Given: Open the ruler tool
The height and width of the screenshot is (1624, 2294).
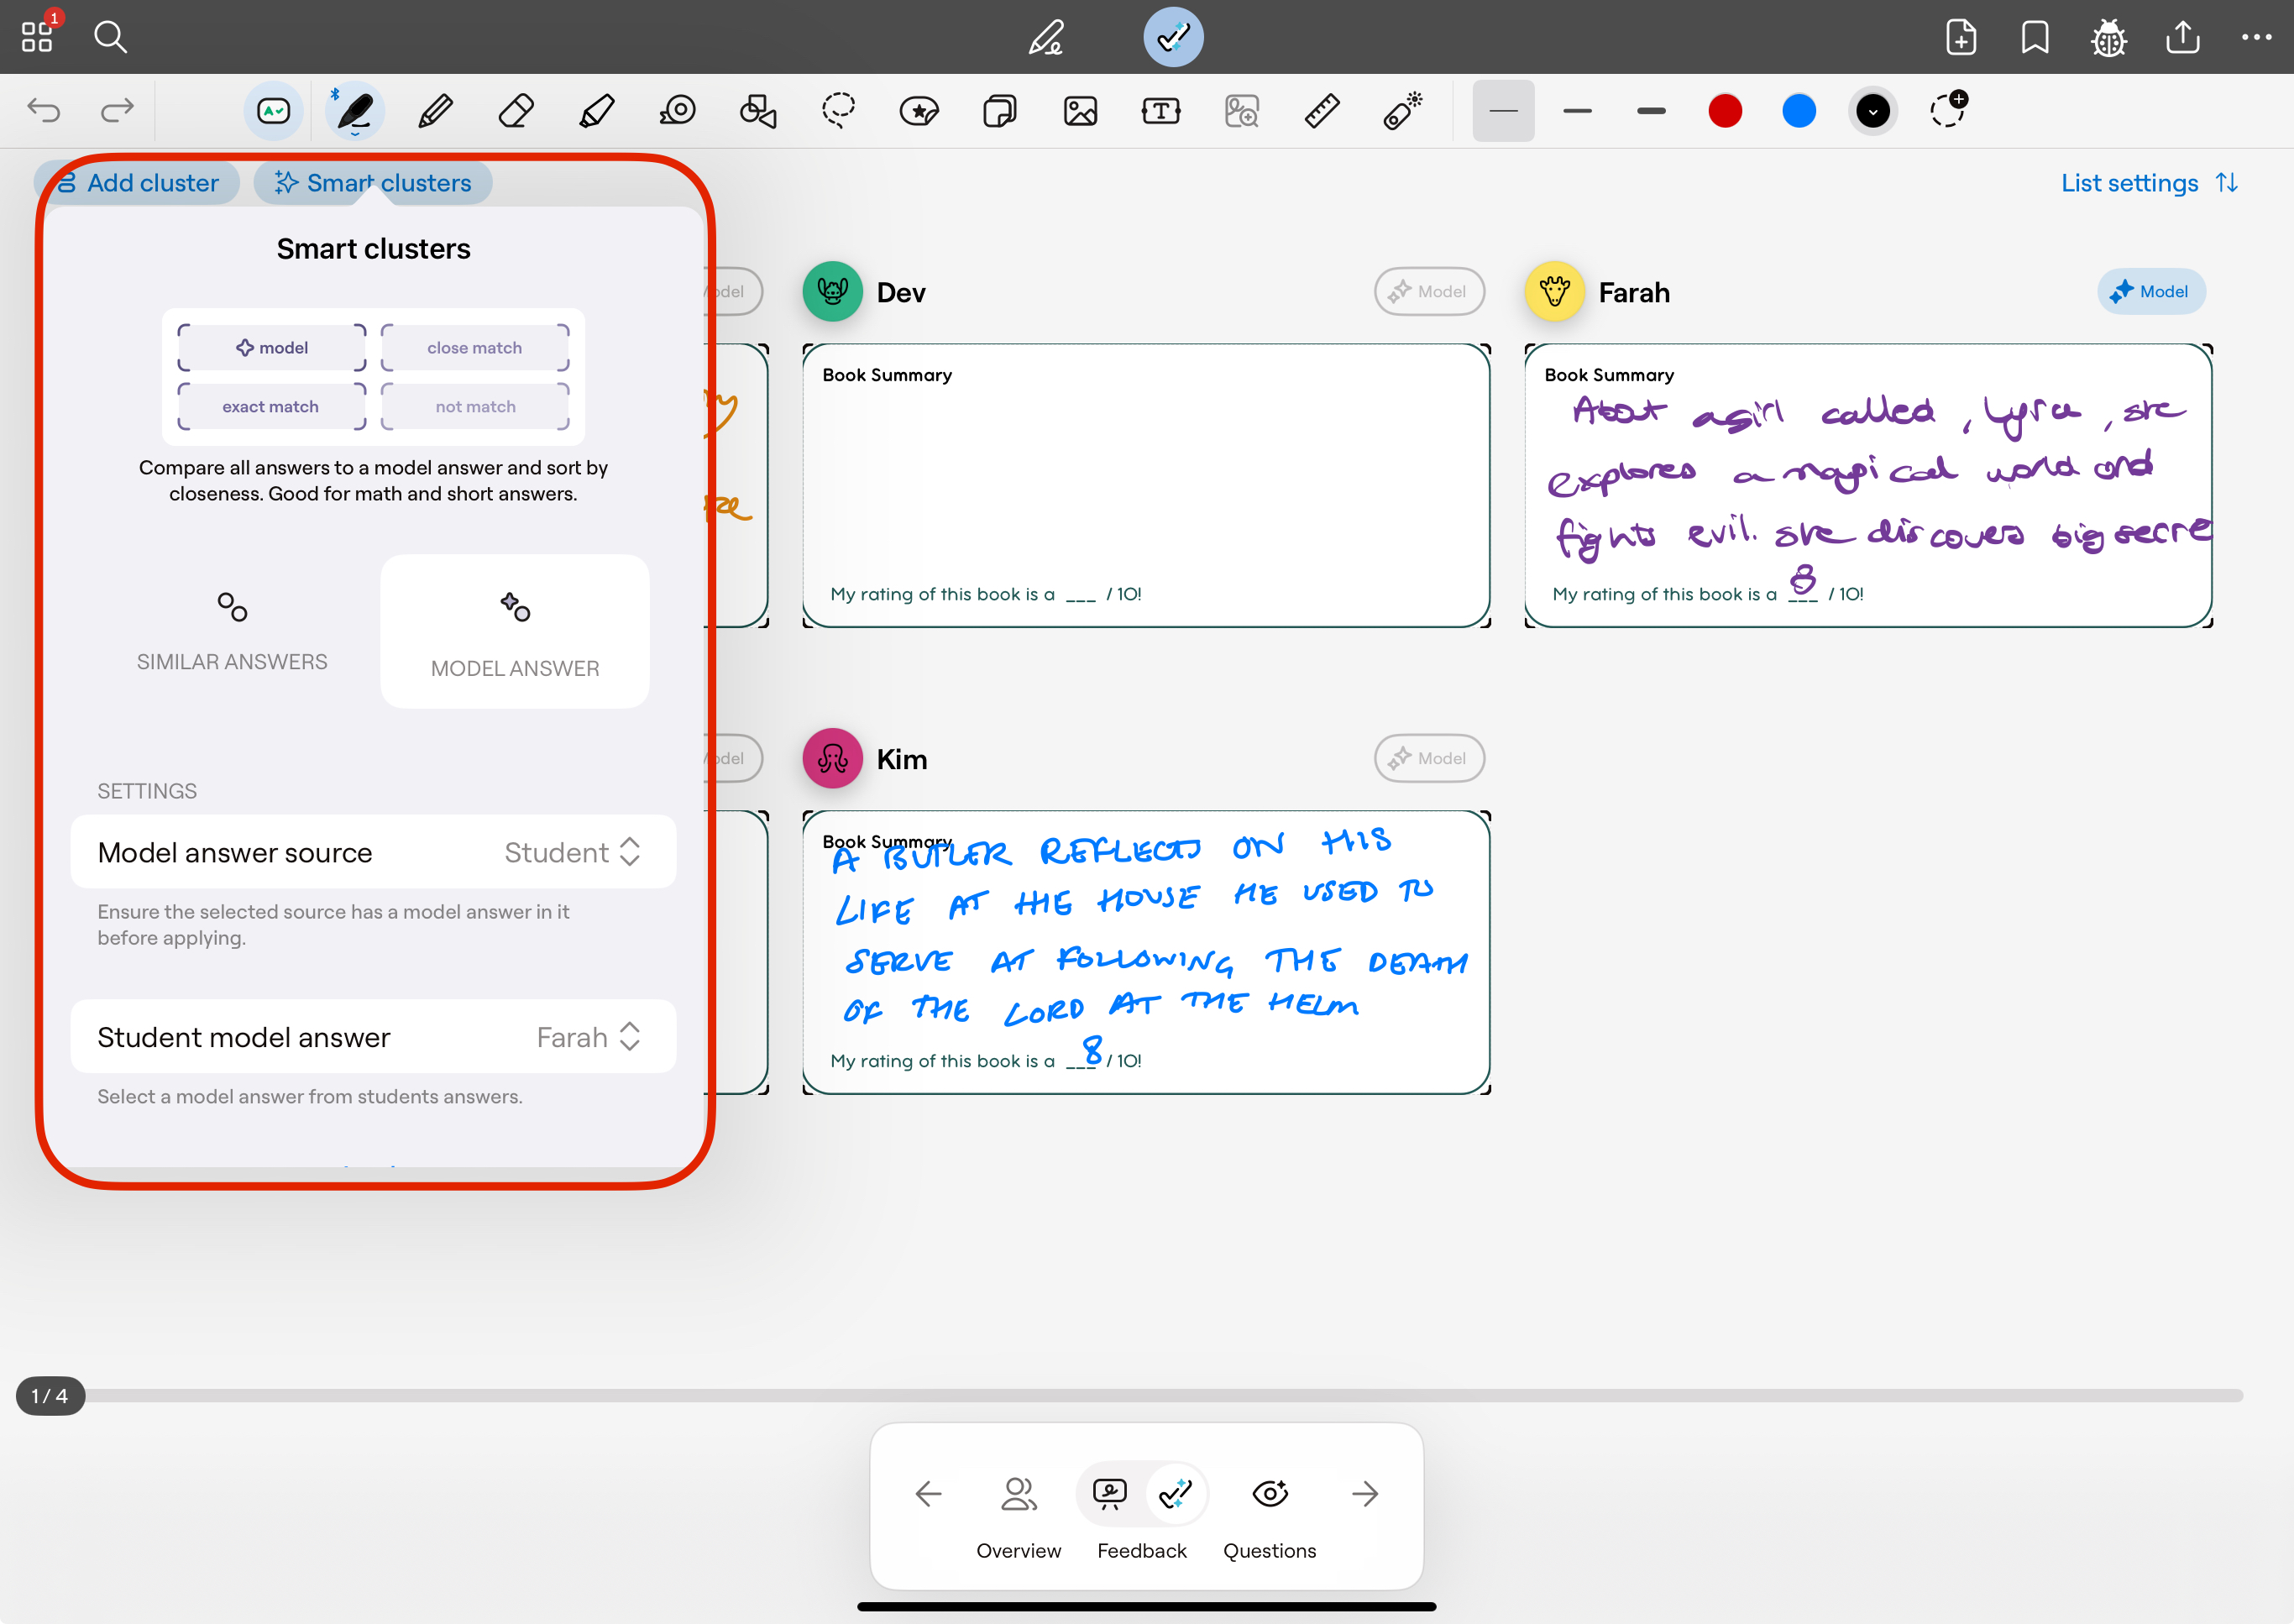Looking at the screenshot, I should (1322, 111).
